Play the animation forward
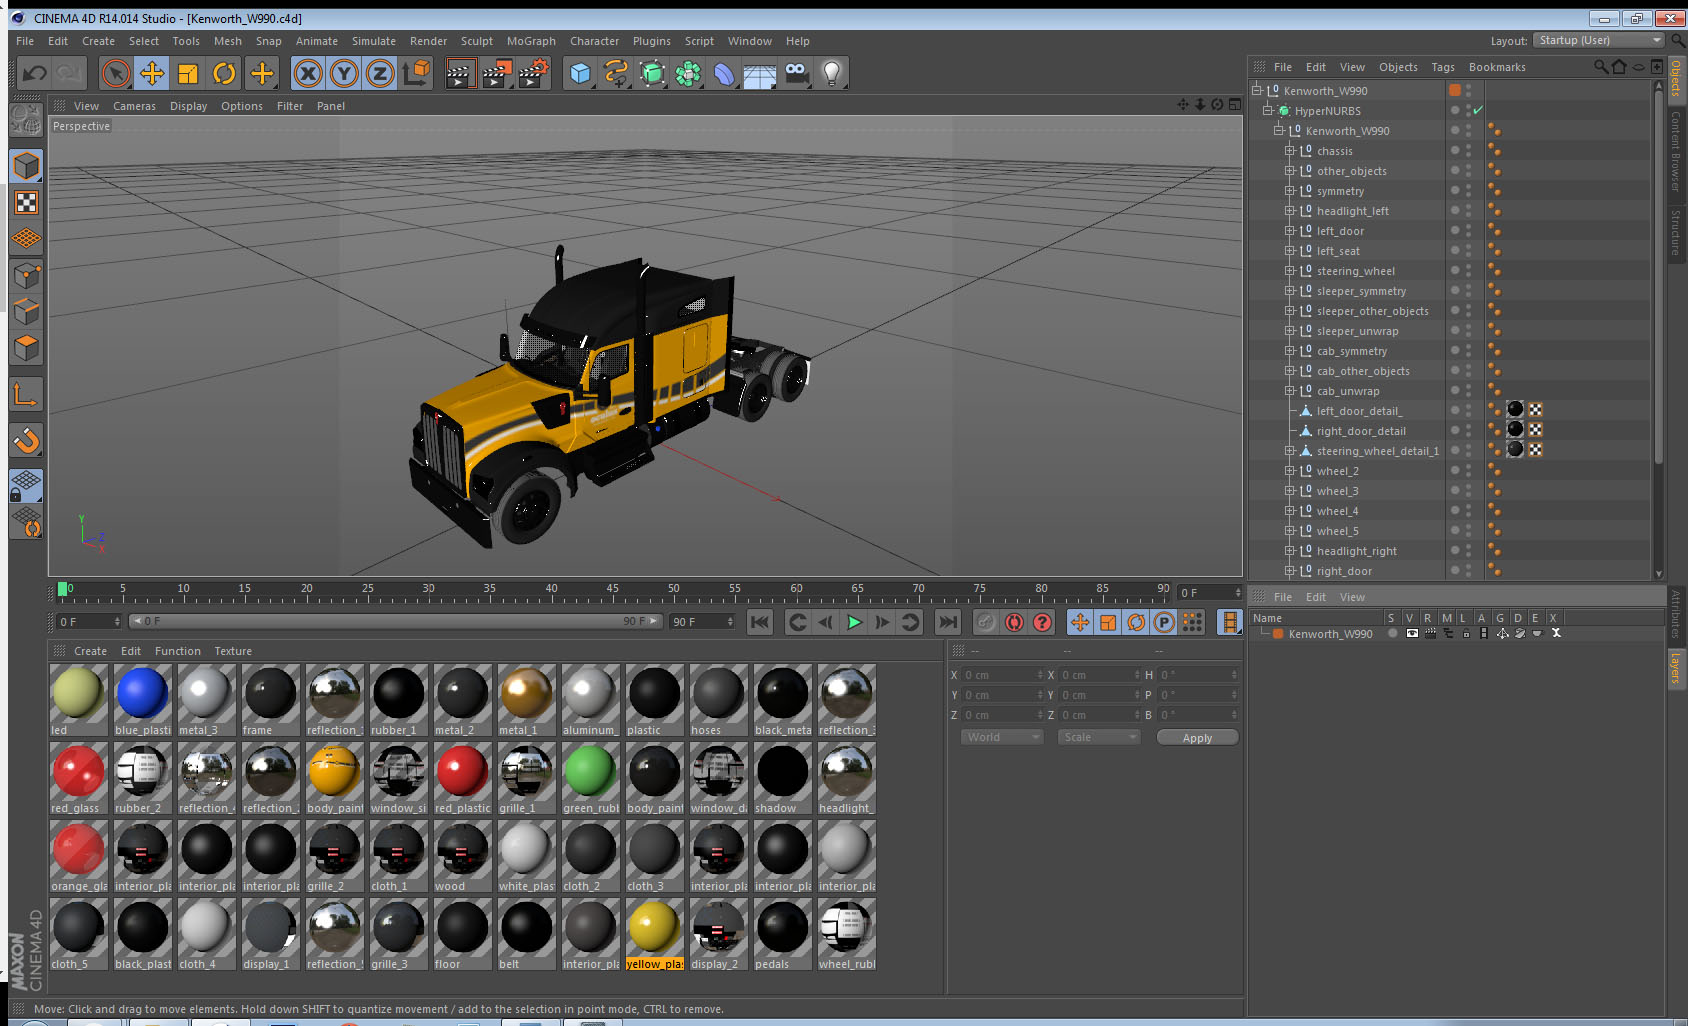1688x1026 pixels. [854, 622]
